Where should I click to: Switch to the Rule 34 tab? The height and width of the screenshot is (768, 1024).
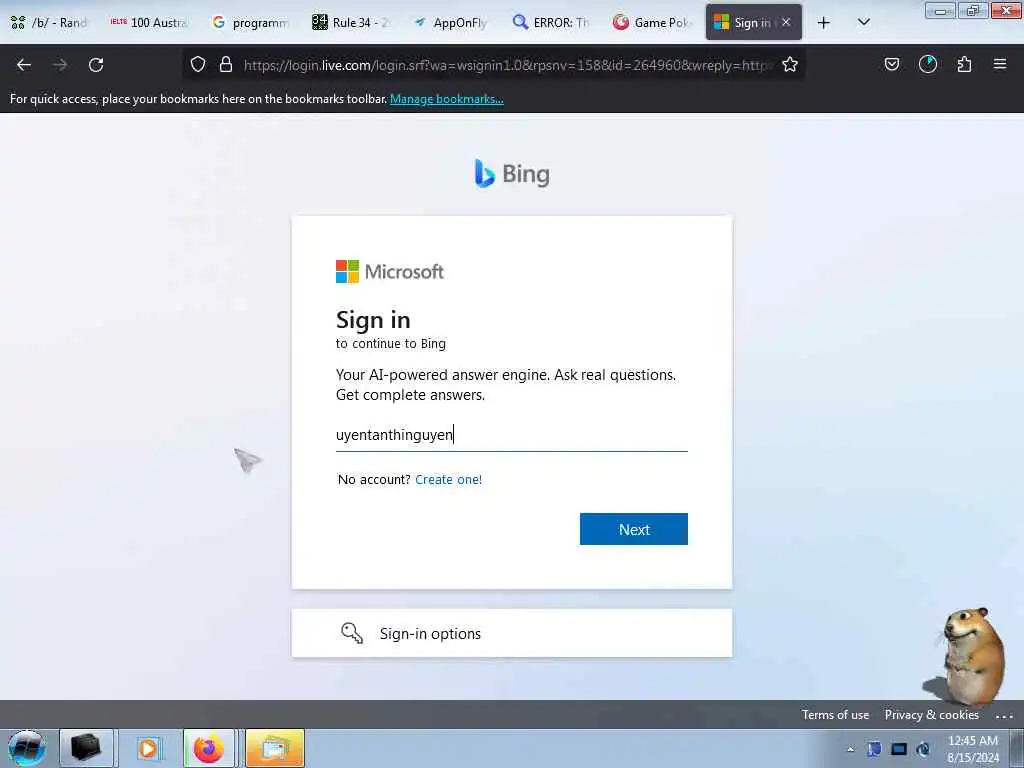coord(351,23)
